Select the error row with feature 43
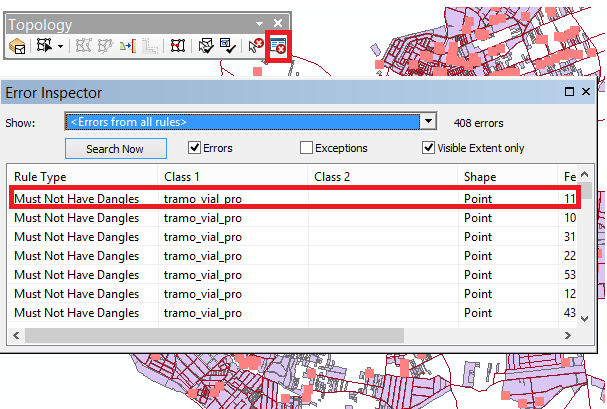Viewport: 607px width, 409px height. point(293,313)
